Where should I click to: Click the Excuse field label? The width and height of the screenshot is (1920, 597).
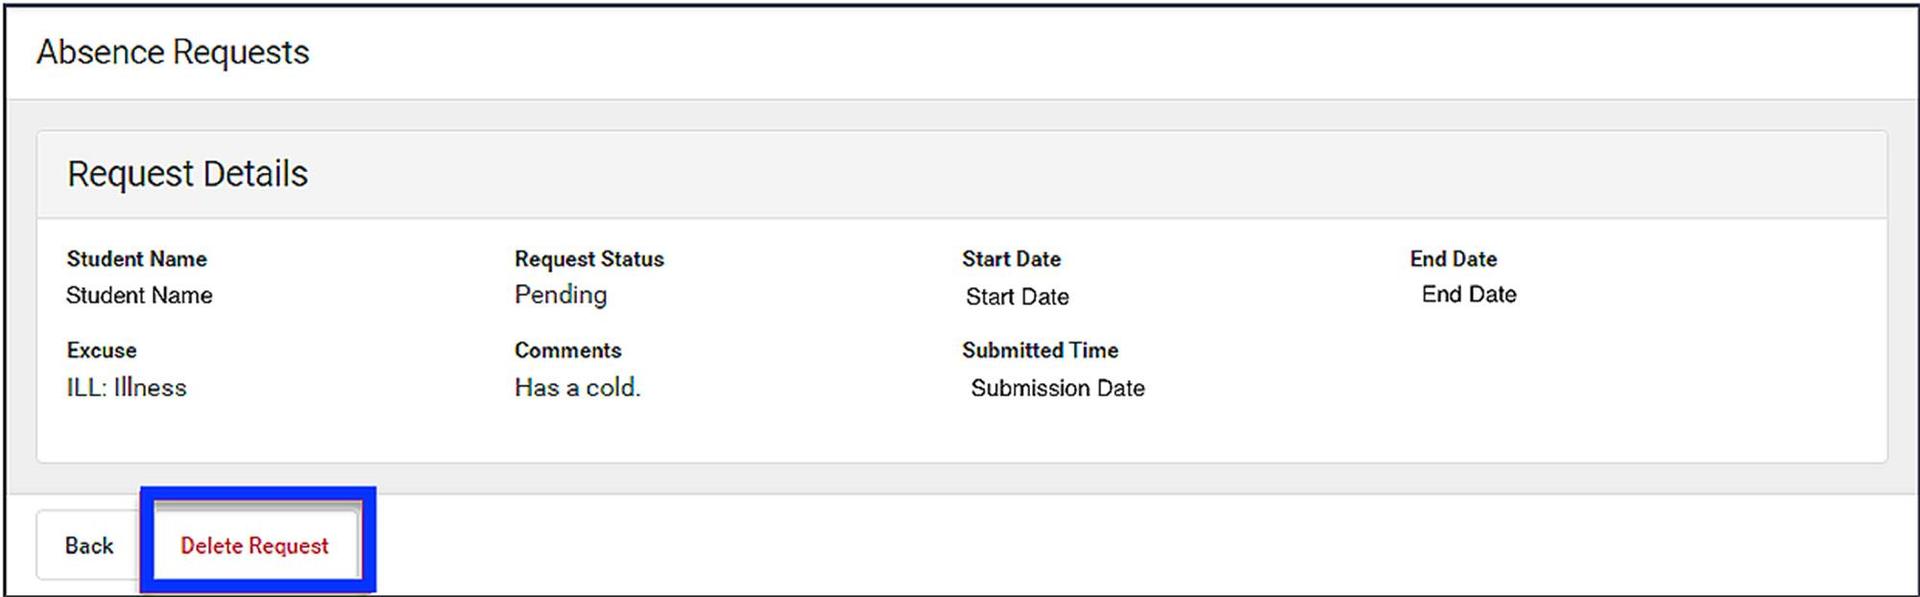point(102,350)
